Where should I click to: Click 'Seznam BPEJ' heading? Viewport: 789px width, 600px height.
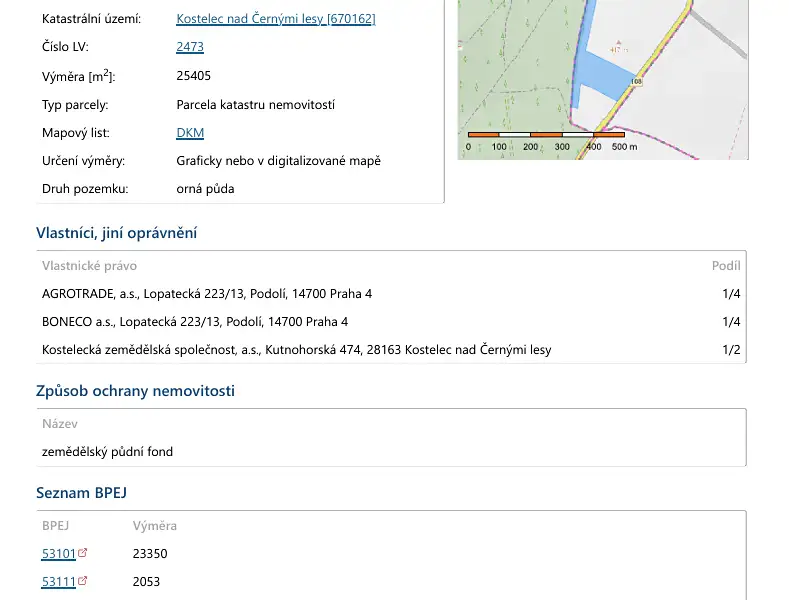82,493
